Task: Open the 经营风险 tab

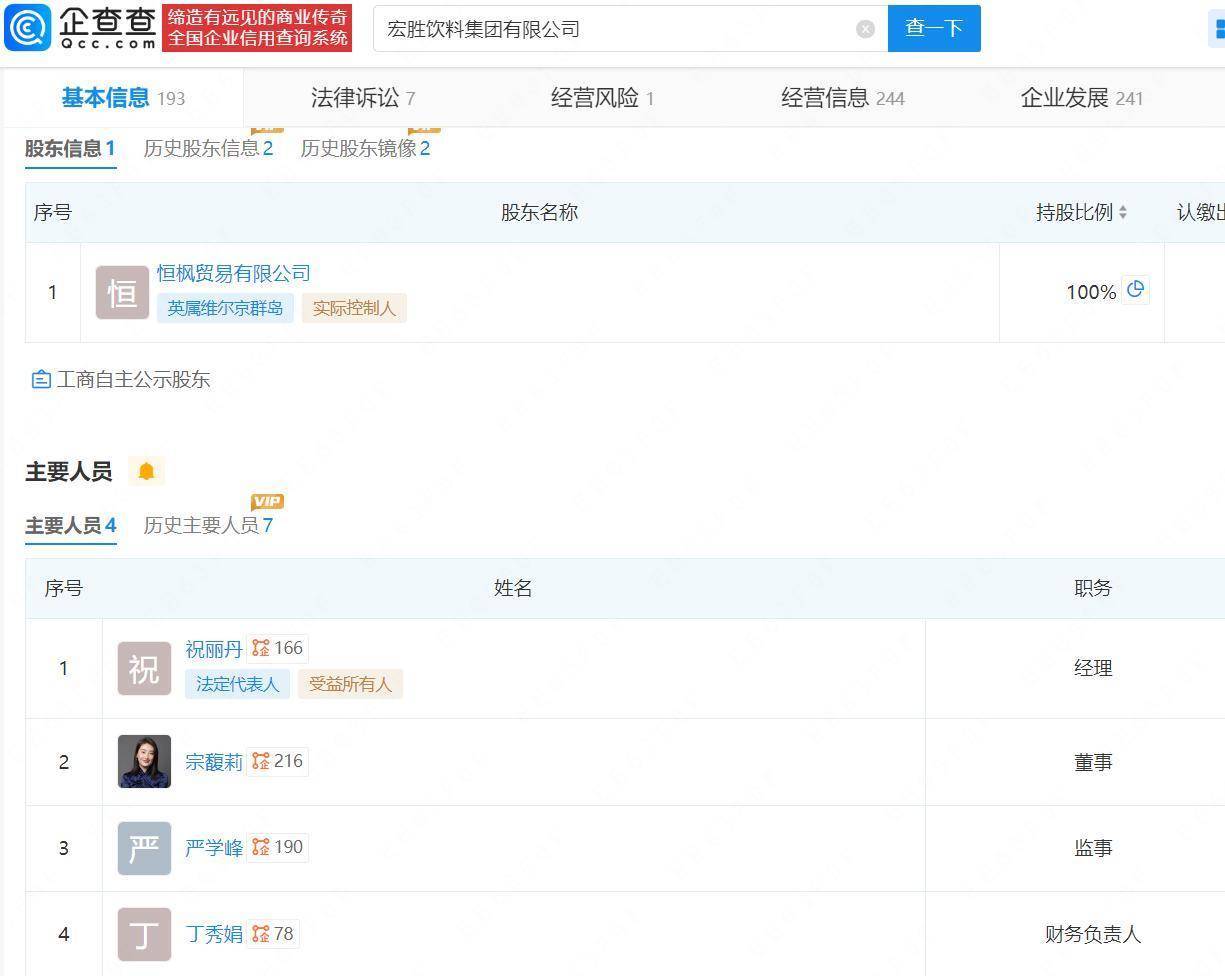Action: tap(601, 98)
